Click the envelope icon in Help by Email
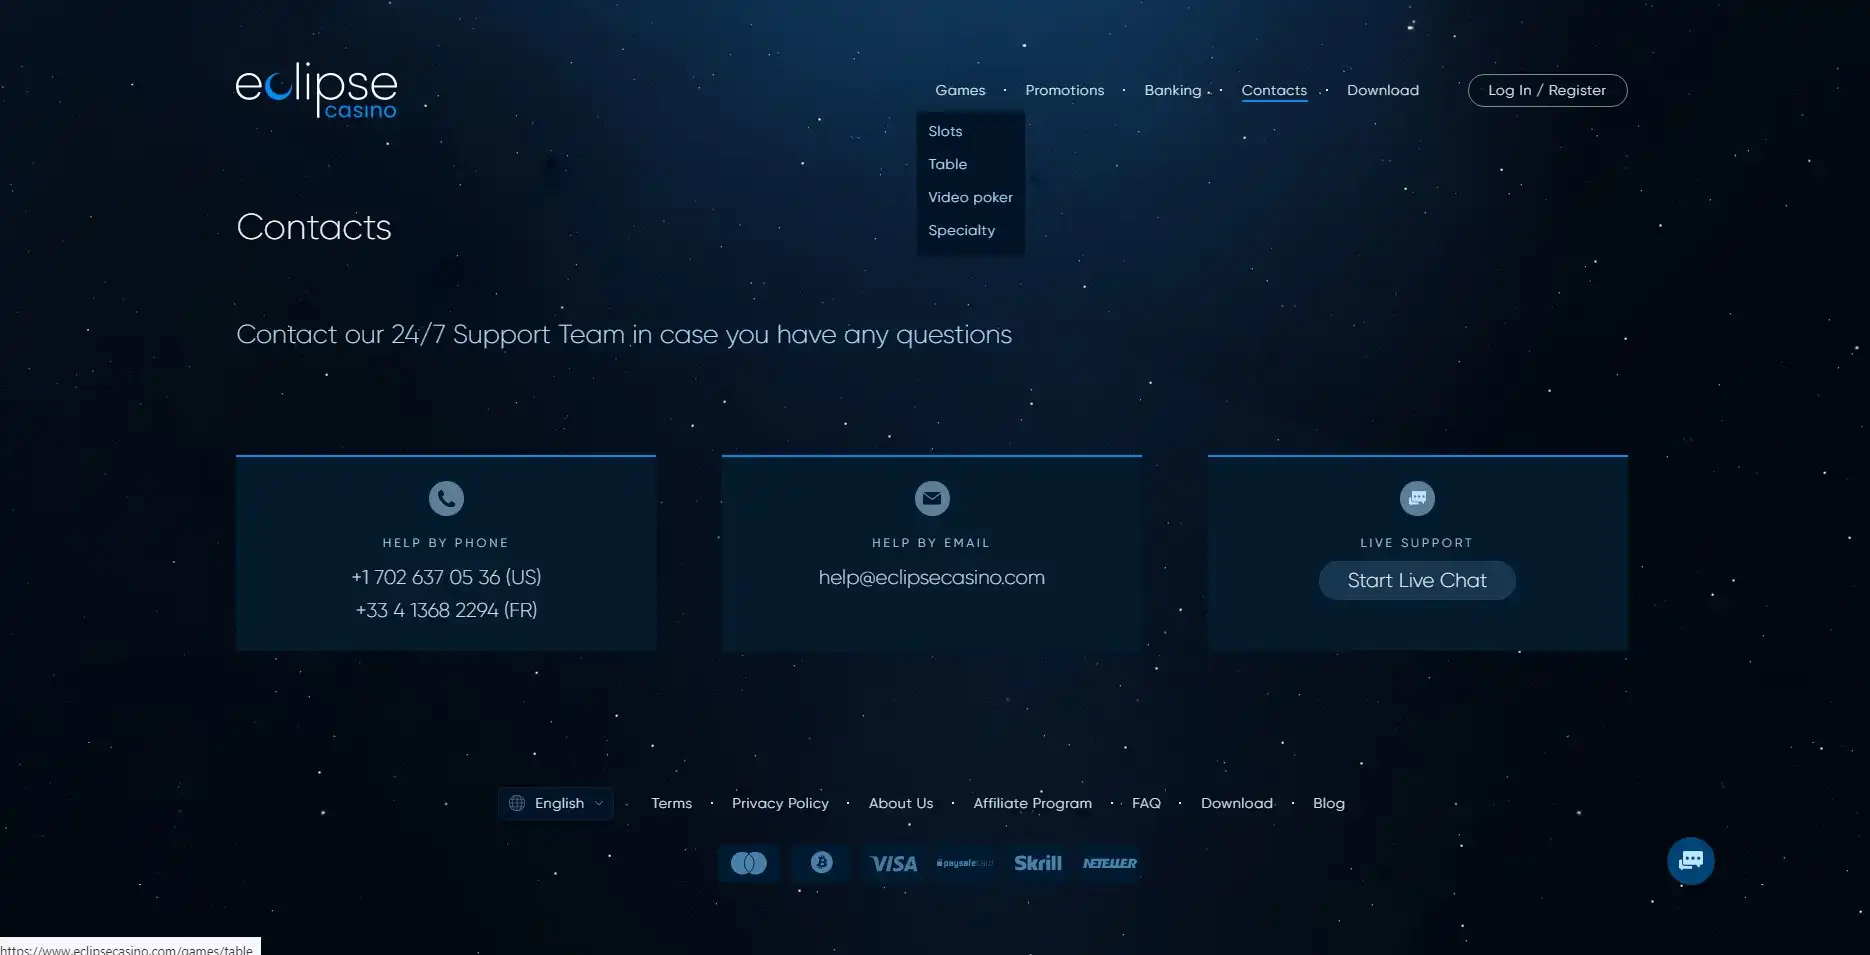This screenshot has height=955, width=1870. [x=932, y=498]
